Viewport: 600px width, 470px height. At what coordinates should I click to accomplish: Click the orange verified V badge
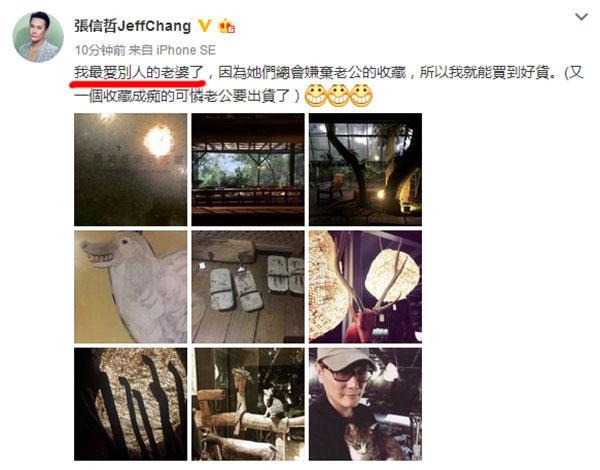(x=204, y=26)
